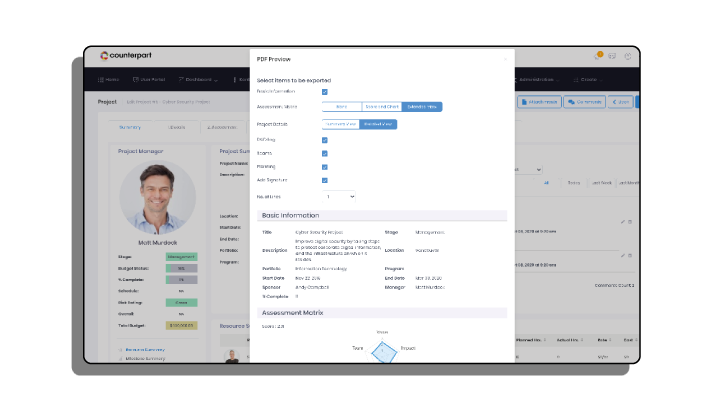The width and height of the screenshot is (720, 400).
Task: Click the Project breadcrumb label
Action: point(107,102)
